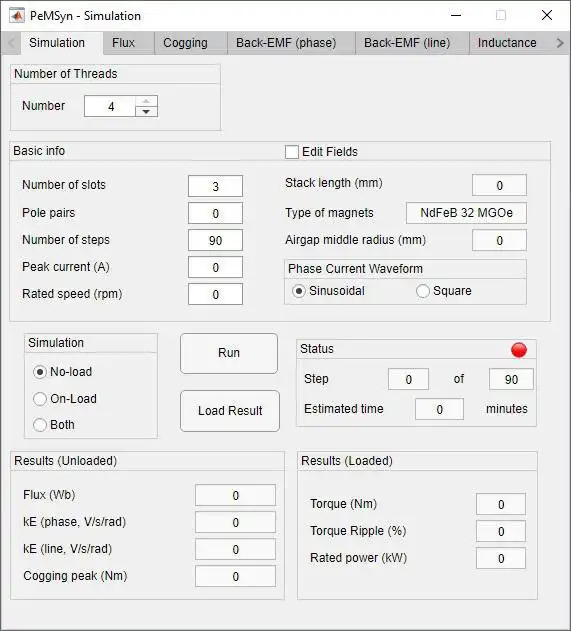Screen dimensions: 571x631
Task: Click the Number of steps field
Action: pyautogui.click(x=215, y=240)
